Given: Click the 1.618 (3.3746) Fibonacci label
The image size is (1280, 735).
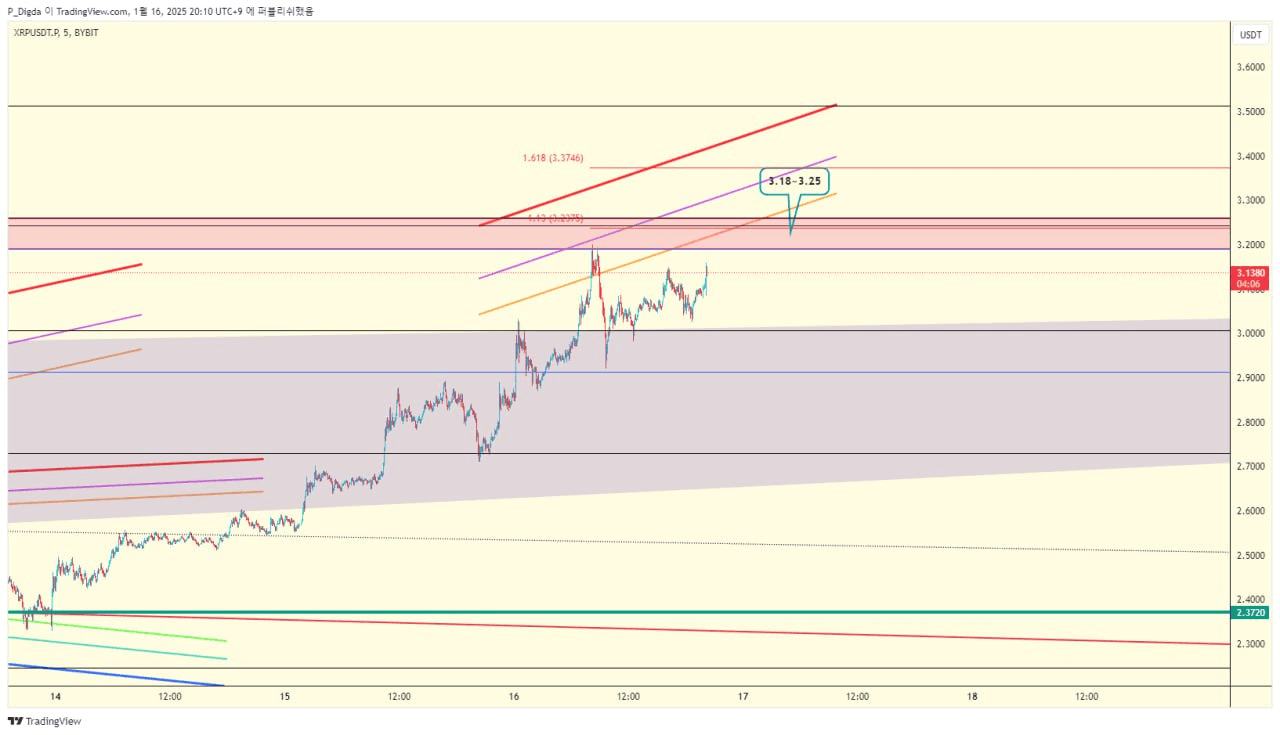Looking at the screenshot, I should (553, 158).
